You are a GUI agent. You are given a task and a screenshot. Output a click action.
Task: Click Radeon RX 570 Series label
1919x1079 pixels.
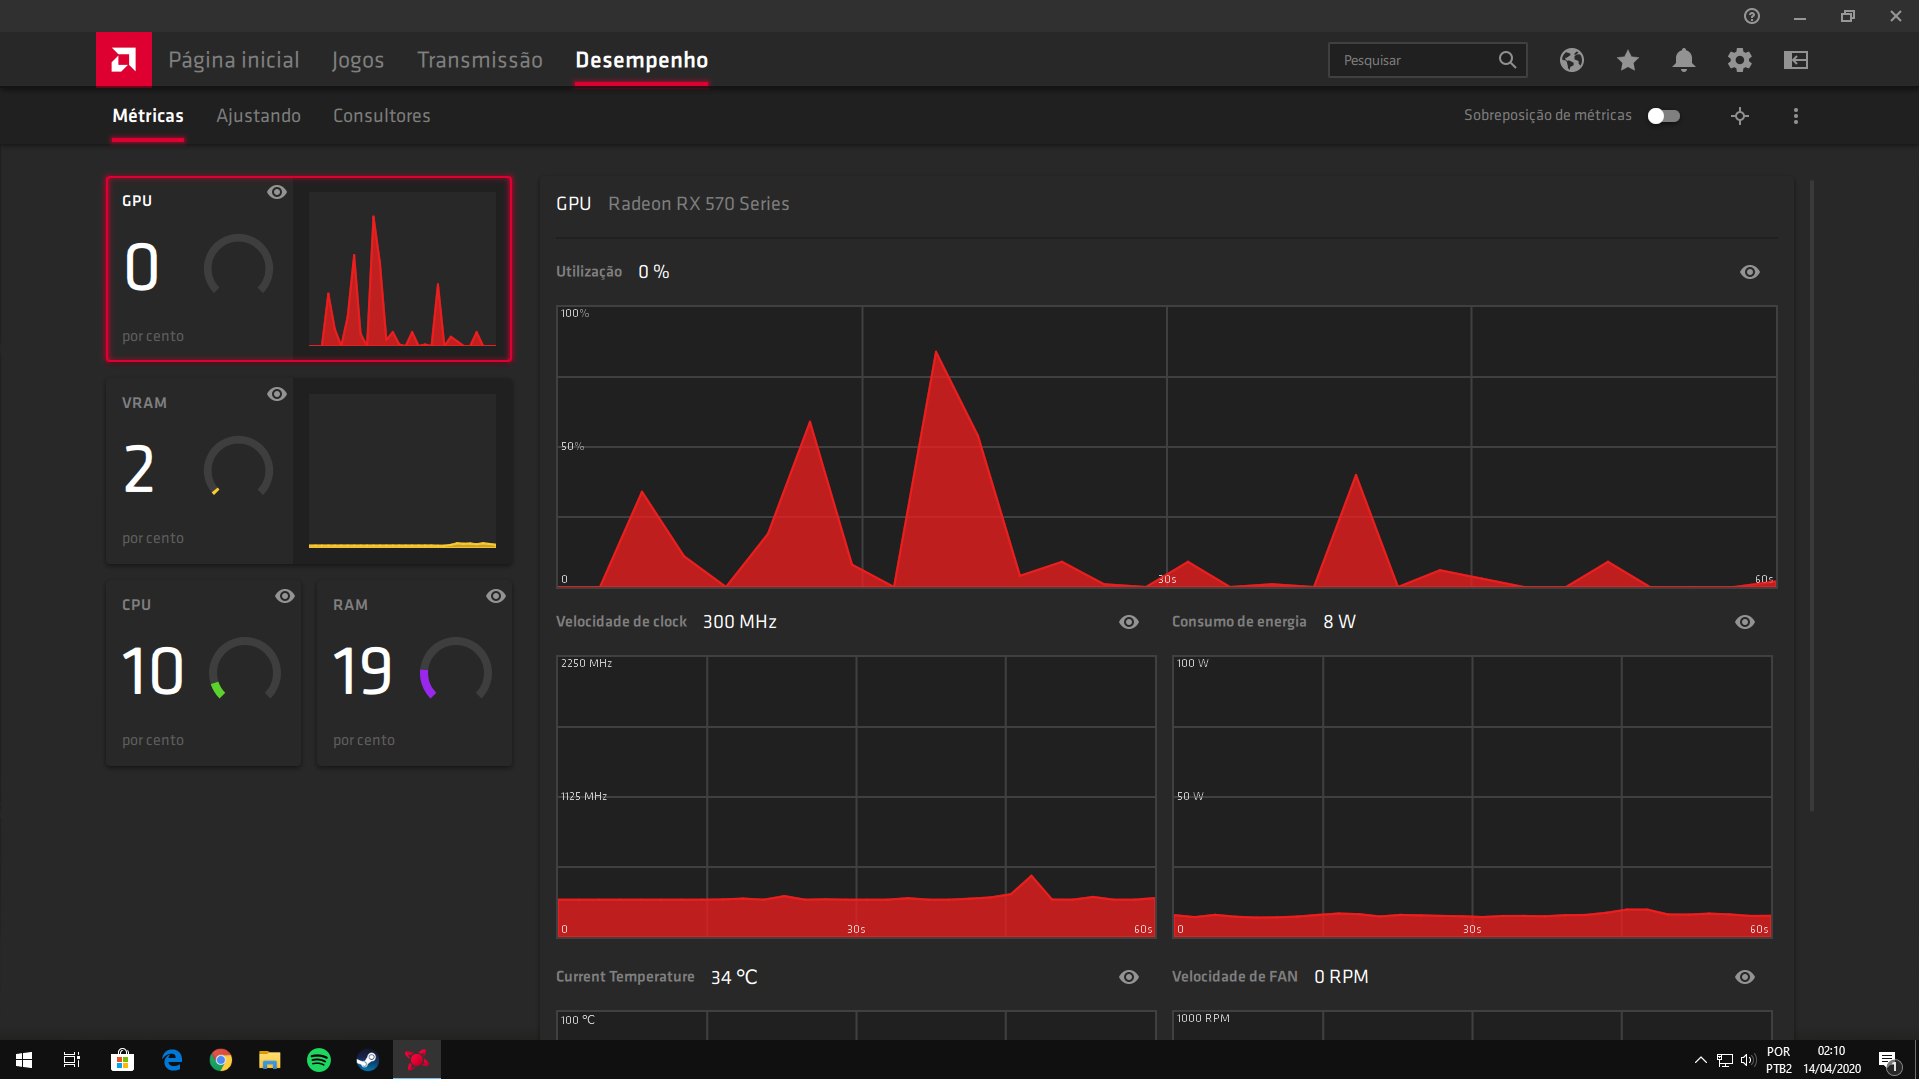tap(699, 204)
